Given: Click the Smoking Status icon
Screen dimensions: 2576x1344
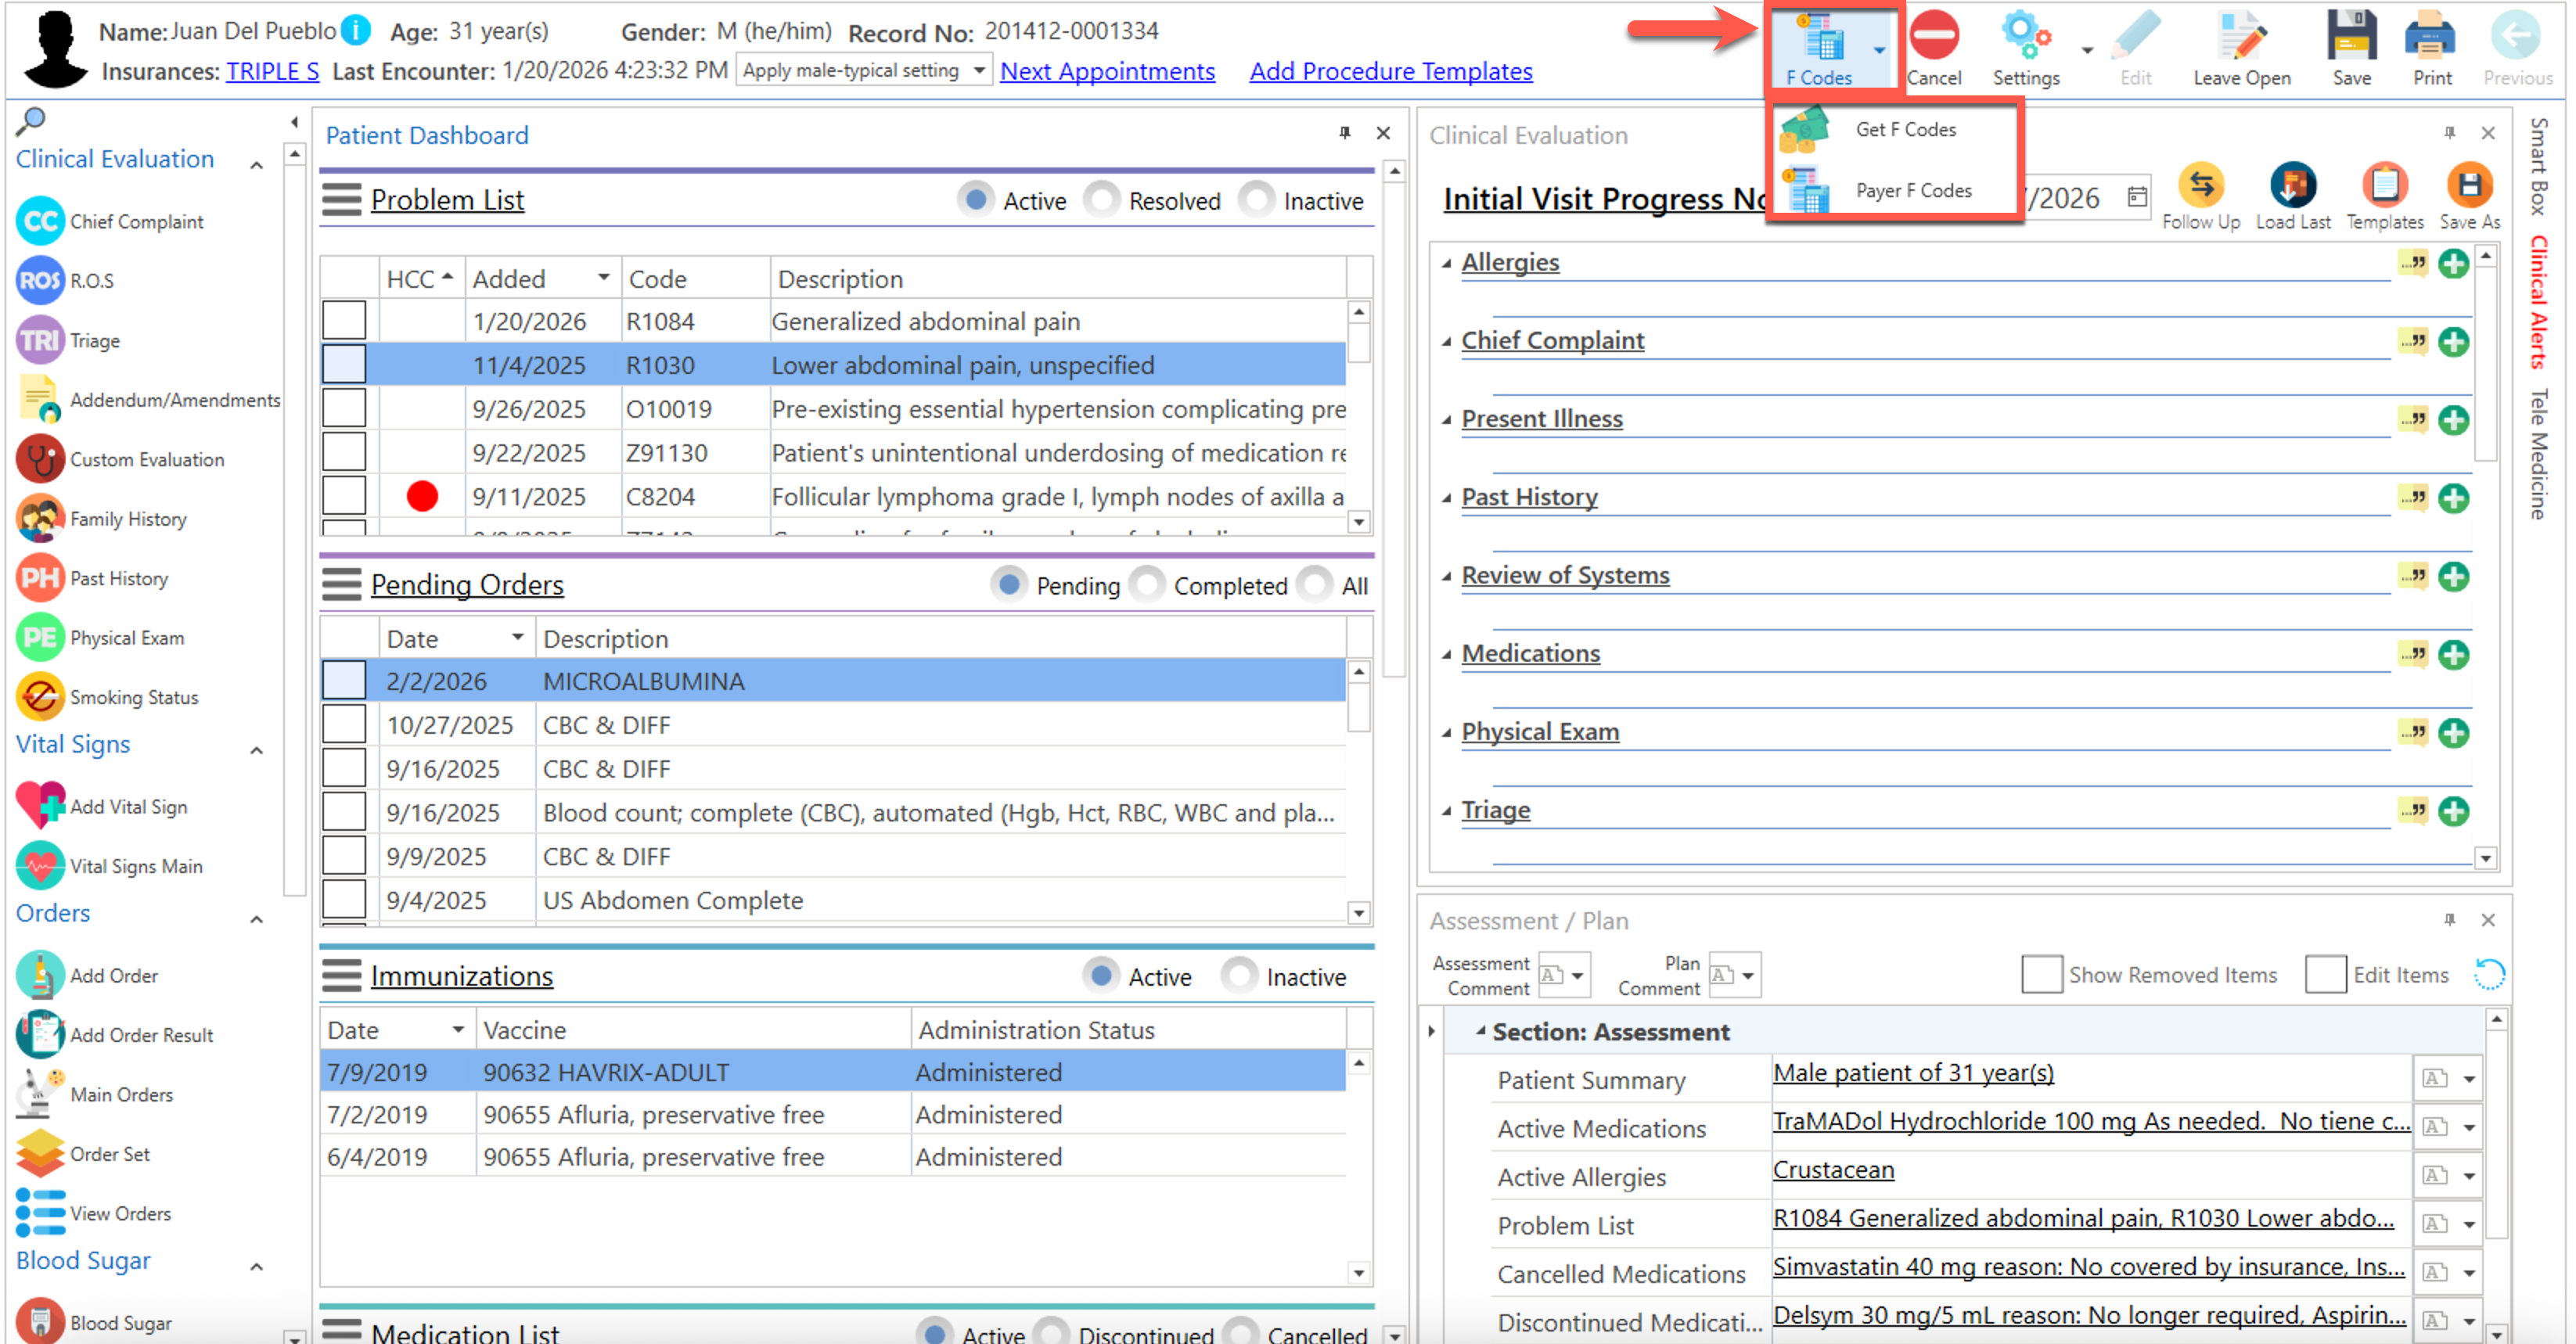Looking at the screenshot, I should [x=40, y=697].
